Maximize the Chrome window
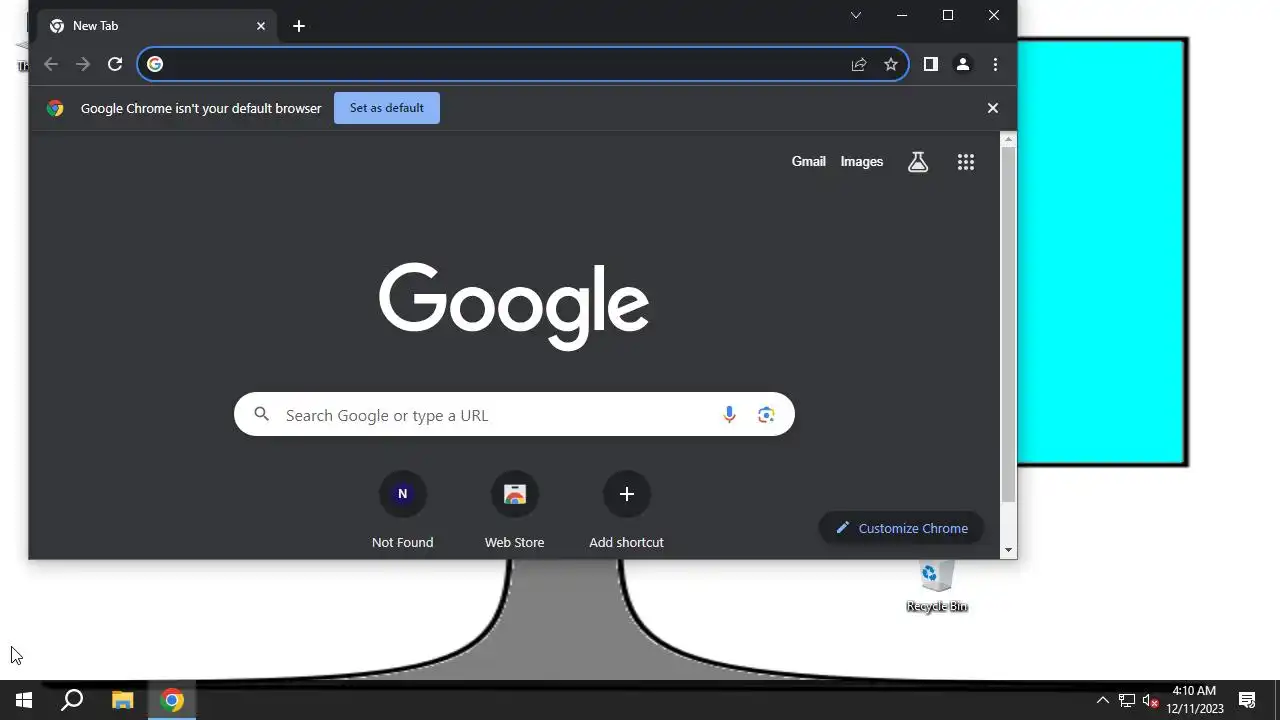The image size is (1280, 720). click(x=948, y=15)
